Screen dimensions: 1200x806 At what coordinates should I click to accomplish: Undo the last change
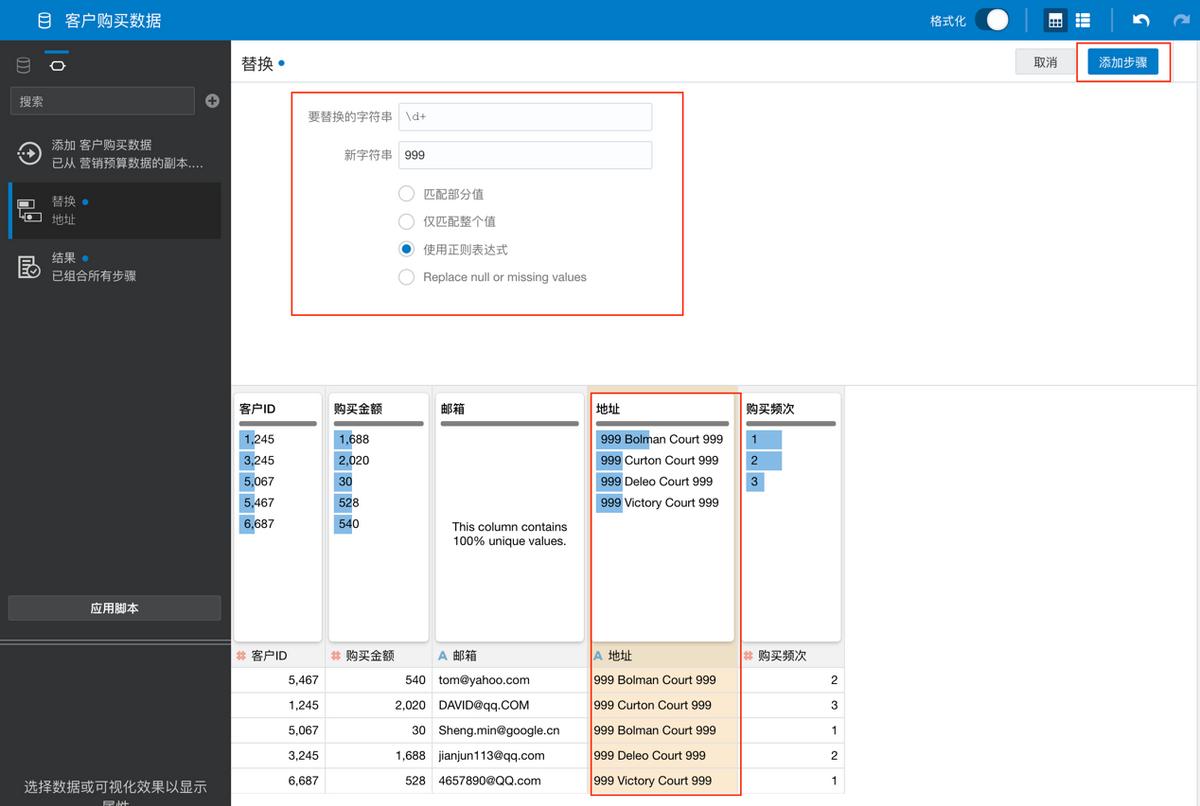pyautogui.click(x=1140, y=20)
